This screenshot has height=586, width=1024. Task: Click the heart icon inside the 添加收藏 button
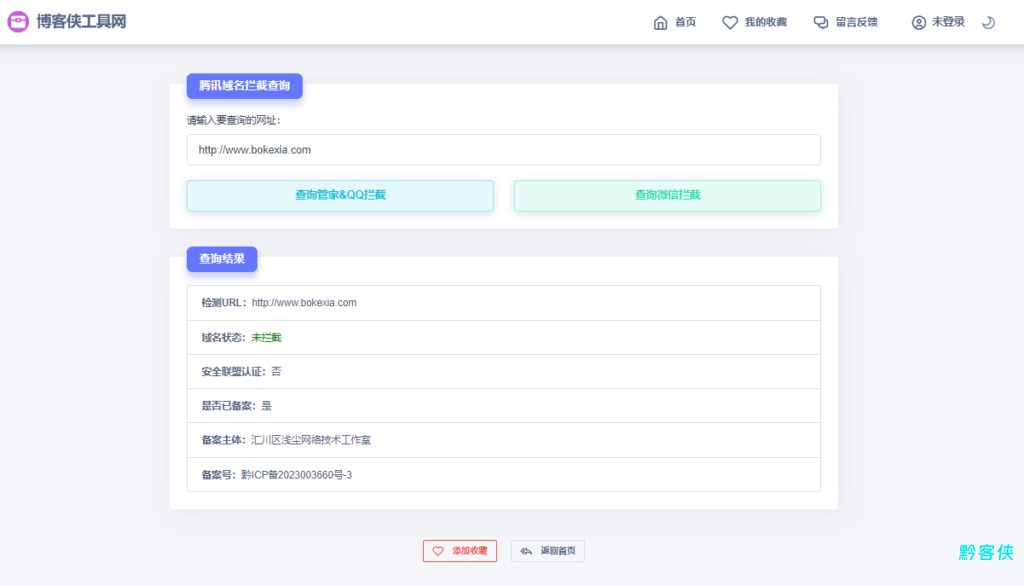[x=438, y=551]
